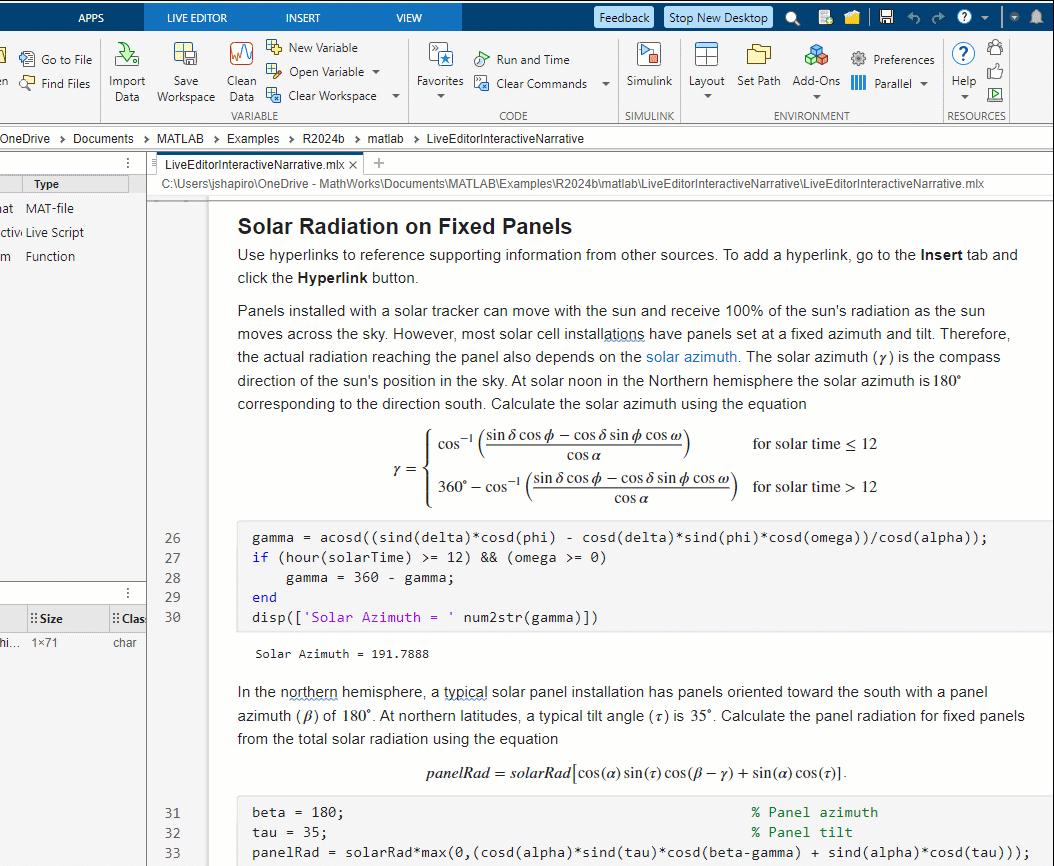Switch to the INSERT ribbon tab

click(x=302, y=16)
